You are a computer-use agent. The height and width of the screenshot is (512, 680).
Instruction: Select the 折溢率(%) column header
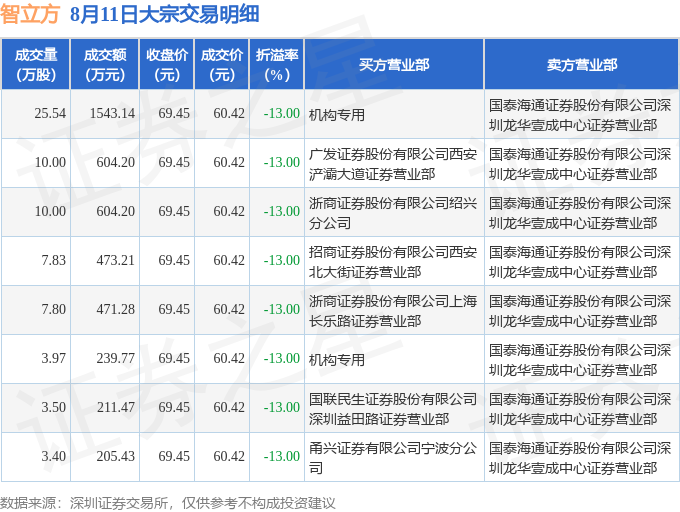point(277,64)
